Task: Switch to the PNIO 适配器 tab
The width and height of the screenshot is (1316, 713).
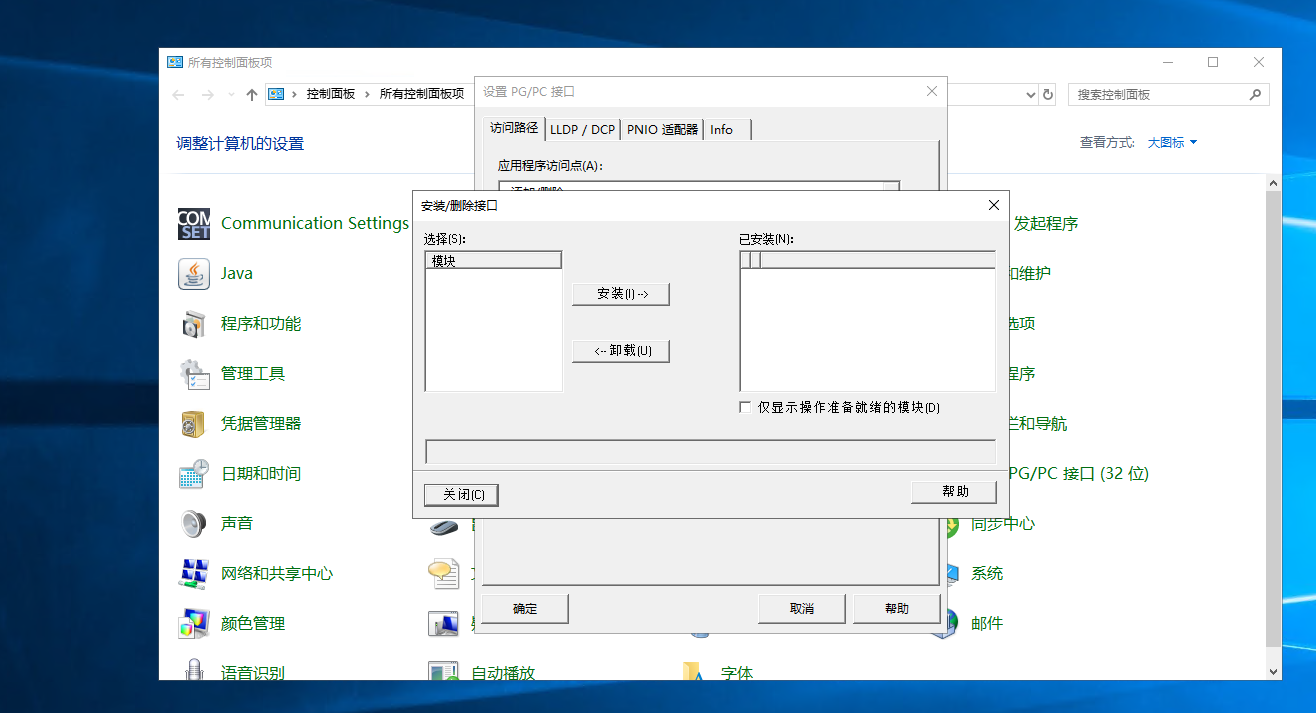Action: (662, 130)
